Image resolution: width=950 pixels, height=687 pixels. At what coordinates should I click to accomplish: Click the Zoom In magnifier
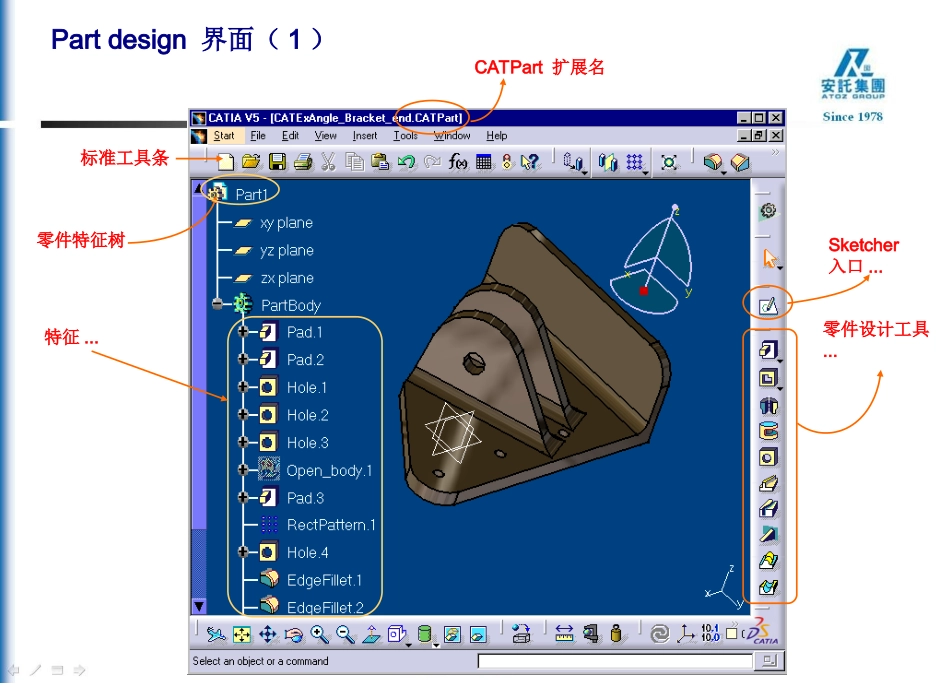point(319,634)
